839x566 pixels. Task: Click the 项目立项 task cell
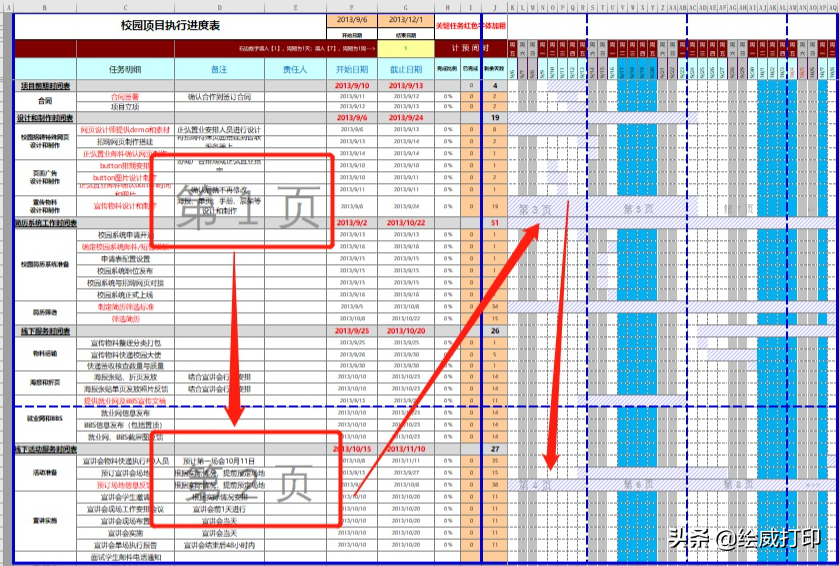click(x=125, y=106)
